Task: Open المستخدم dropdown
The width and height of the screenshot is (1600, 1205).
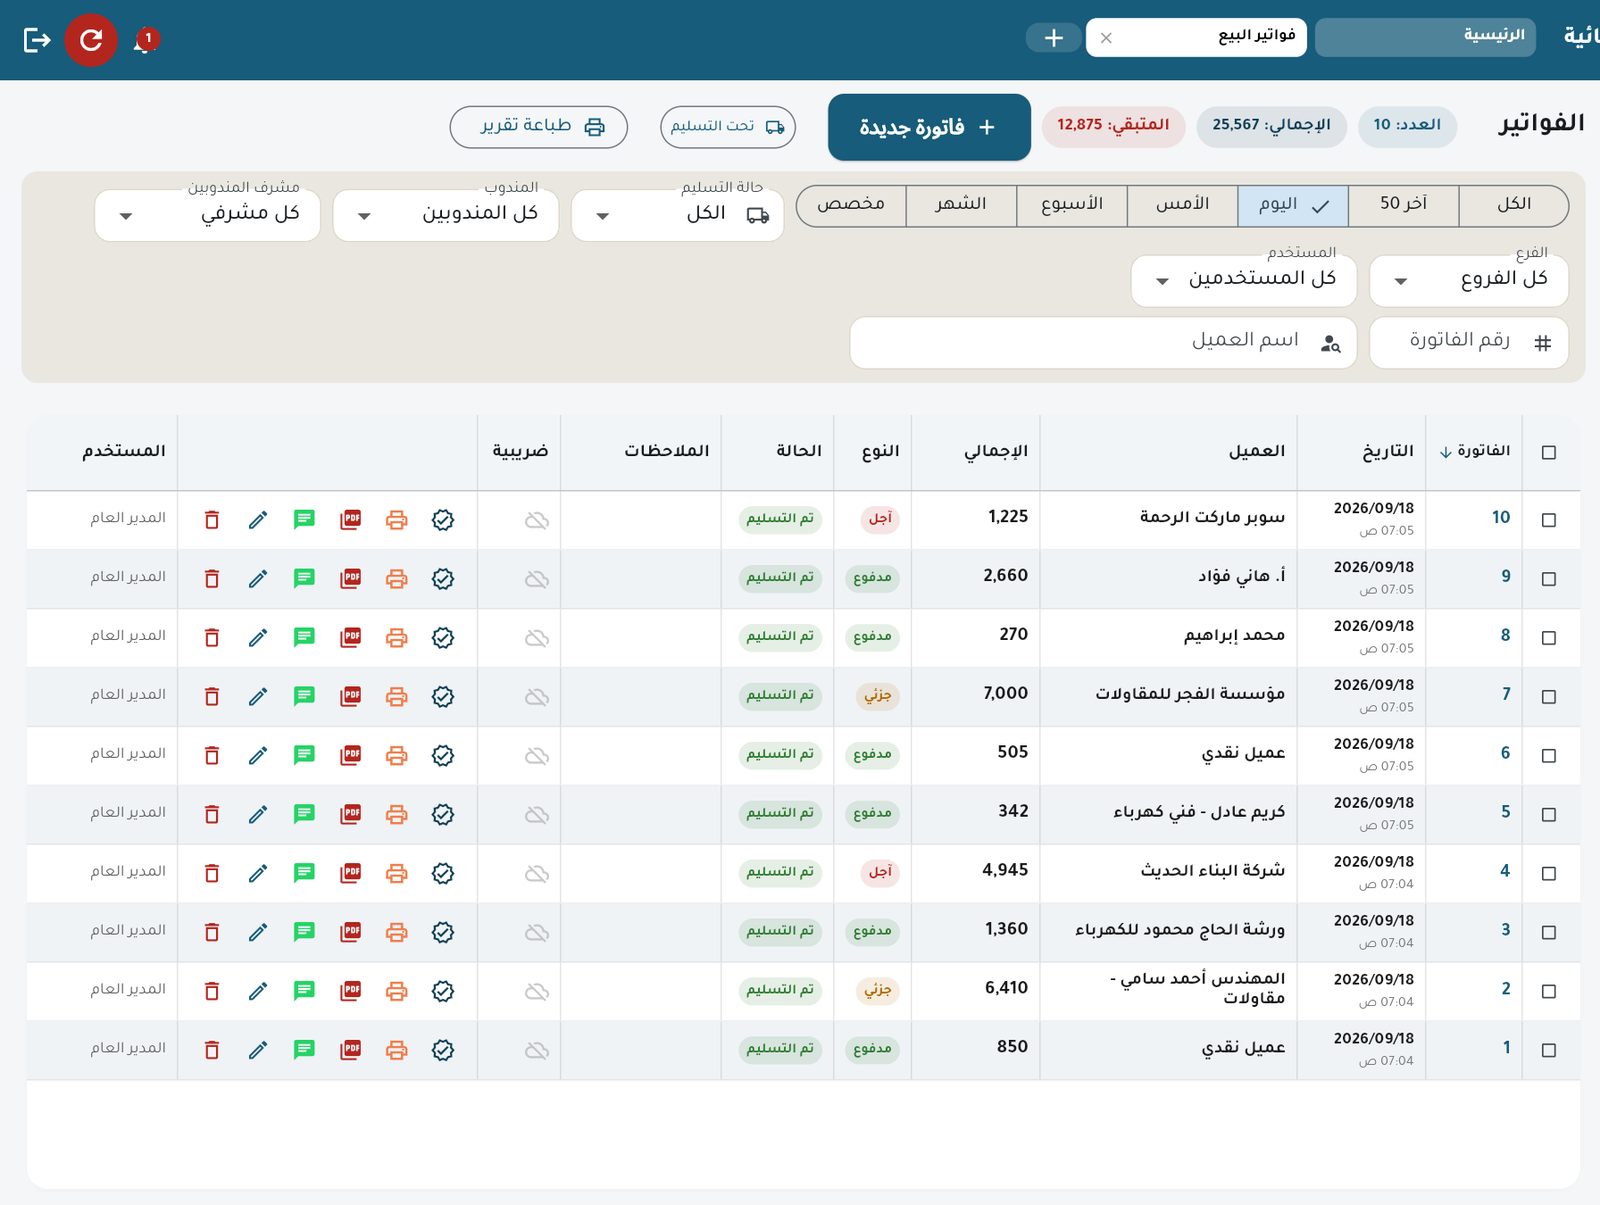Action: point(1243,280)
